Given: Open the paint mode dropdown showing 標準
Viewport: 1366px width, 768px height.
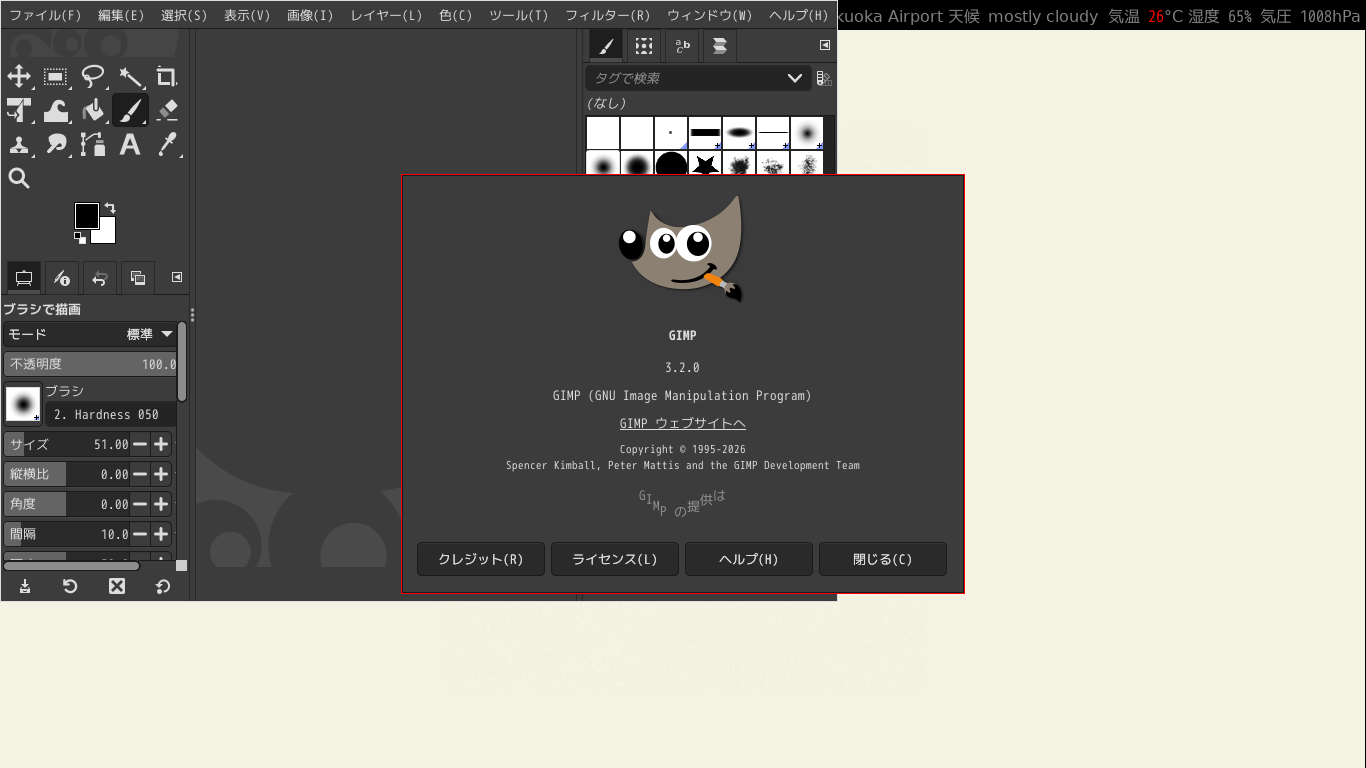Looking at the screenshot, I should [x=90, y=334].
